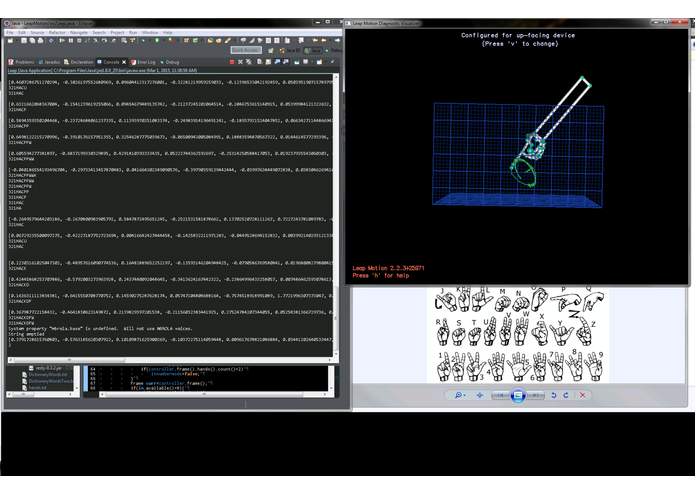This screenshot has width=695, height=494.
Task: Click the Resume debug toolbar icon
Action: pyautogui.click(x=62, y=40)
